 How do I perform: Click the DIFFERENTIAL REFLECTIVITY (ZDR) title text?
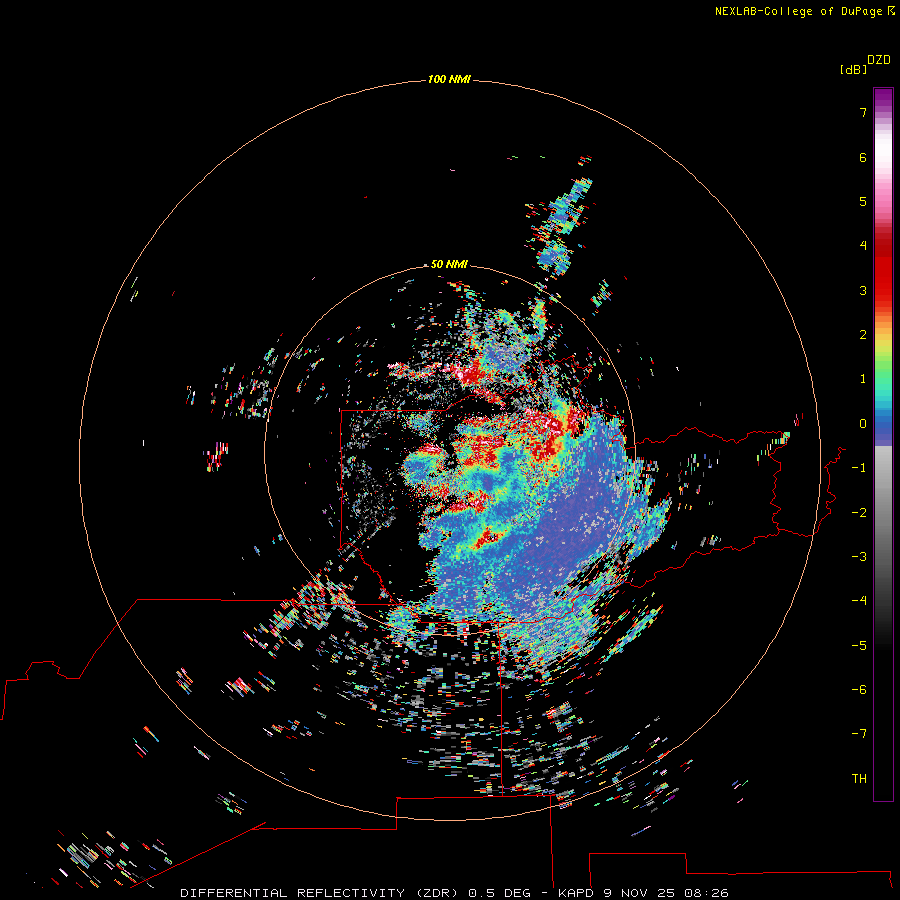click(x=319, y=893)
